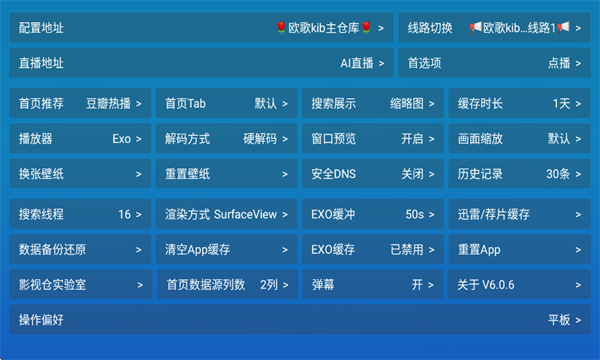Open the 配置地址 configuration address setting
This screenshot has width=600, height=360.
[x=201, y=28]
